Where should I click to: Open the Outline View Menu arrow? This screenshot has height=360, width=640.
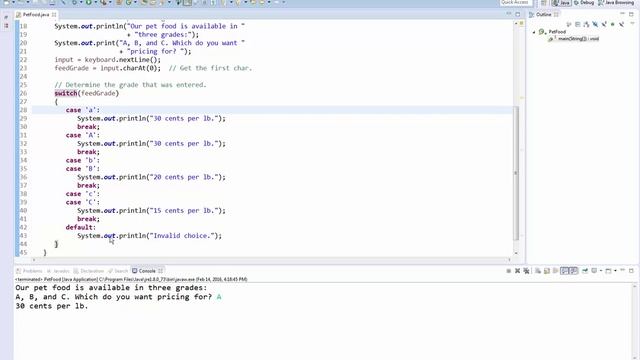click(x=633, y=23)
